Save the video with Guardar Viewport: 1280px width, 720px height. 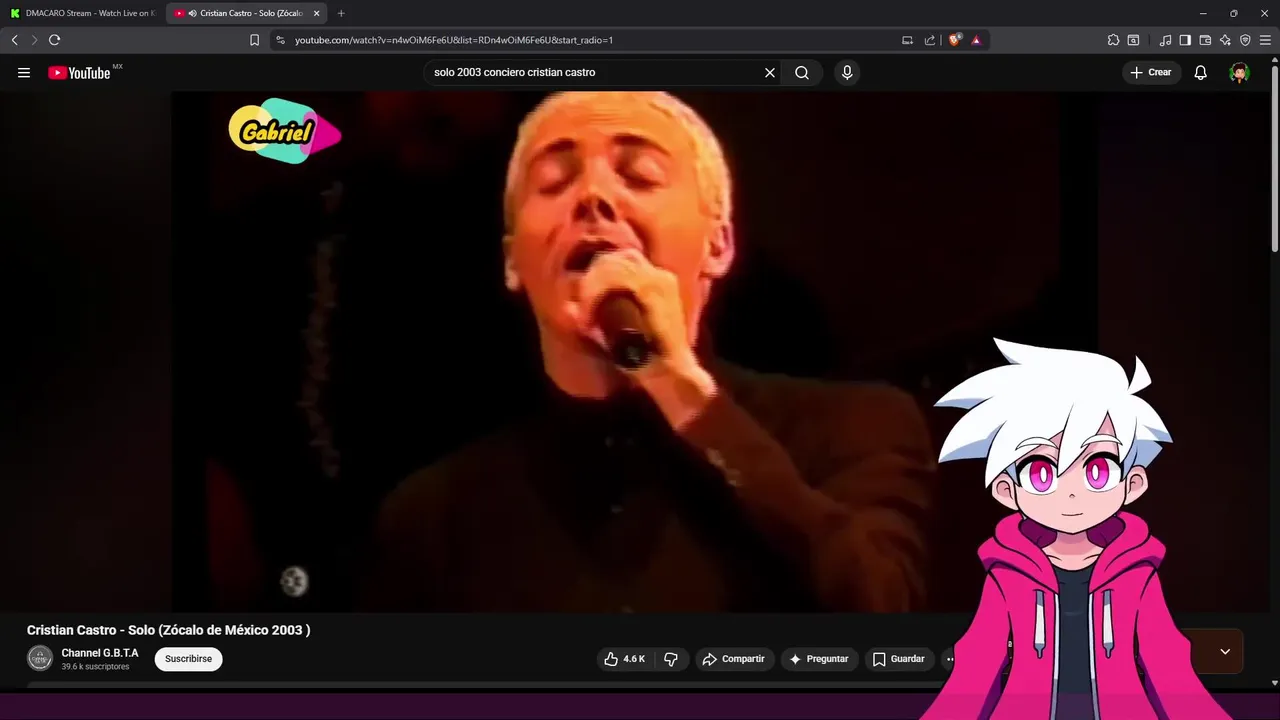click(899, 659)
